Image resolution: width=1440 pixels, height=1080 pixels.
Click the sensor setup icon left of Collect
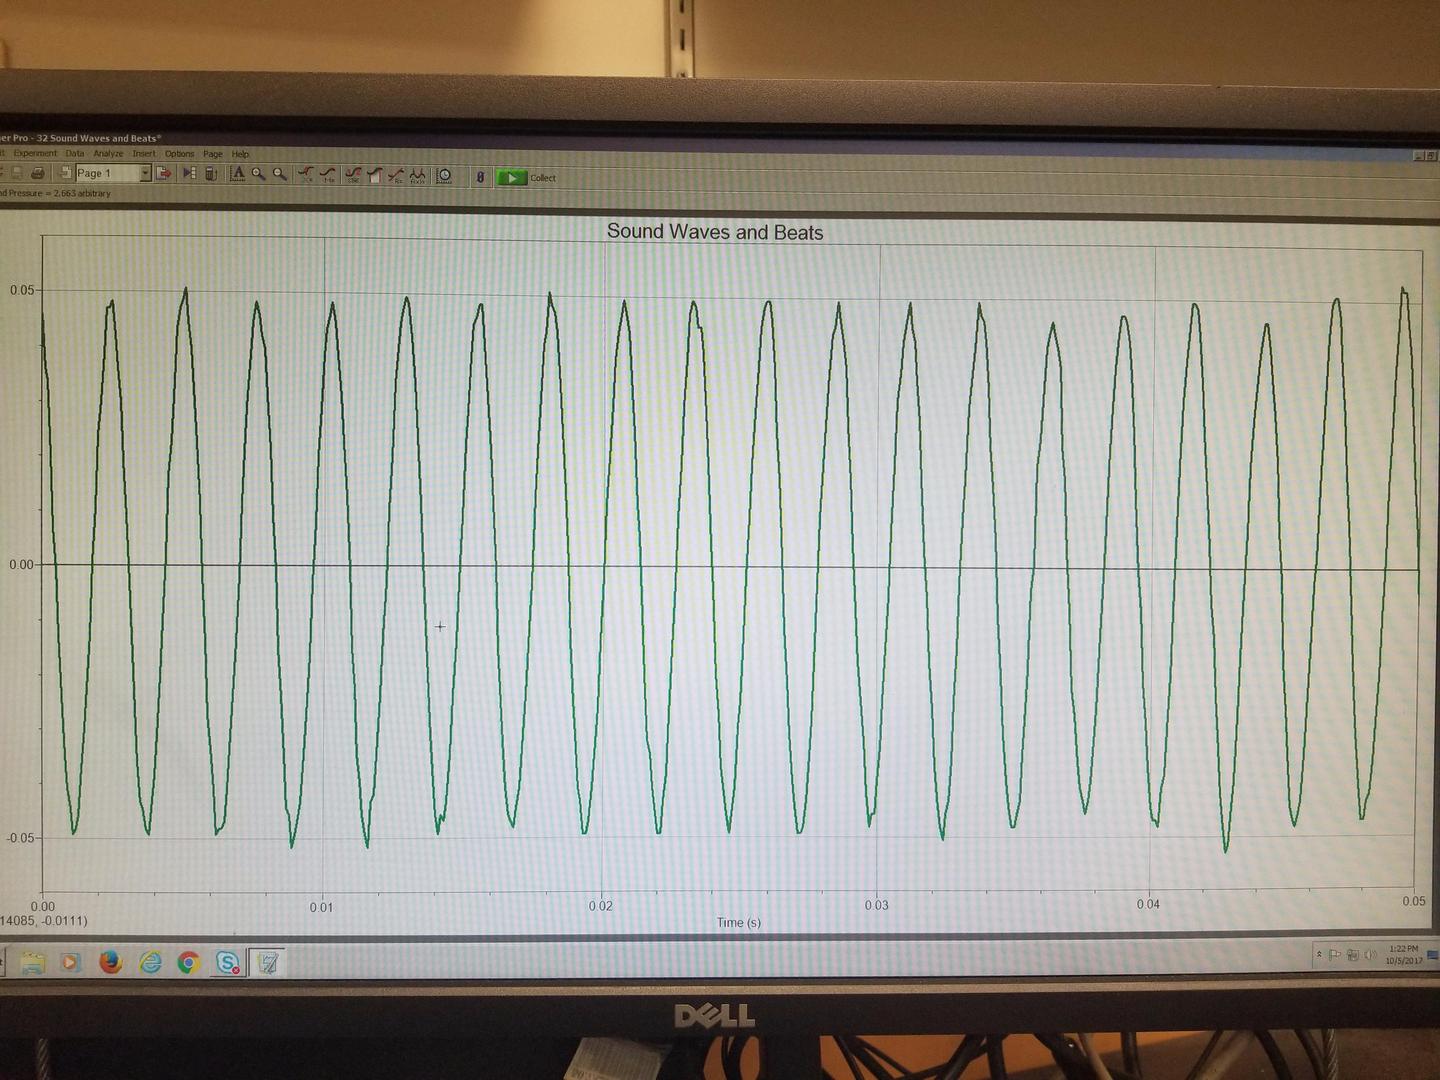point(480,177)
